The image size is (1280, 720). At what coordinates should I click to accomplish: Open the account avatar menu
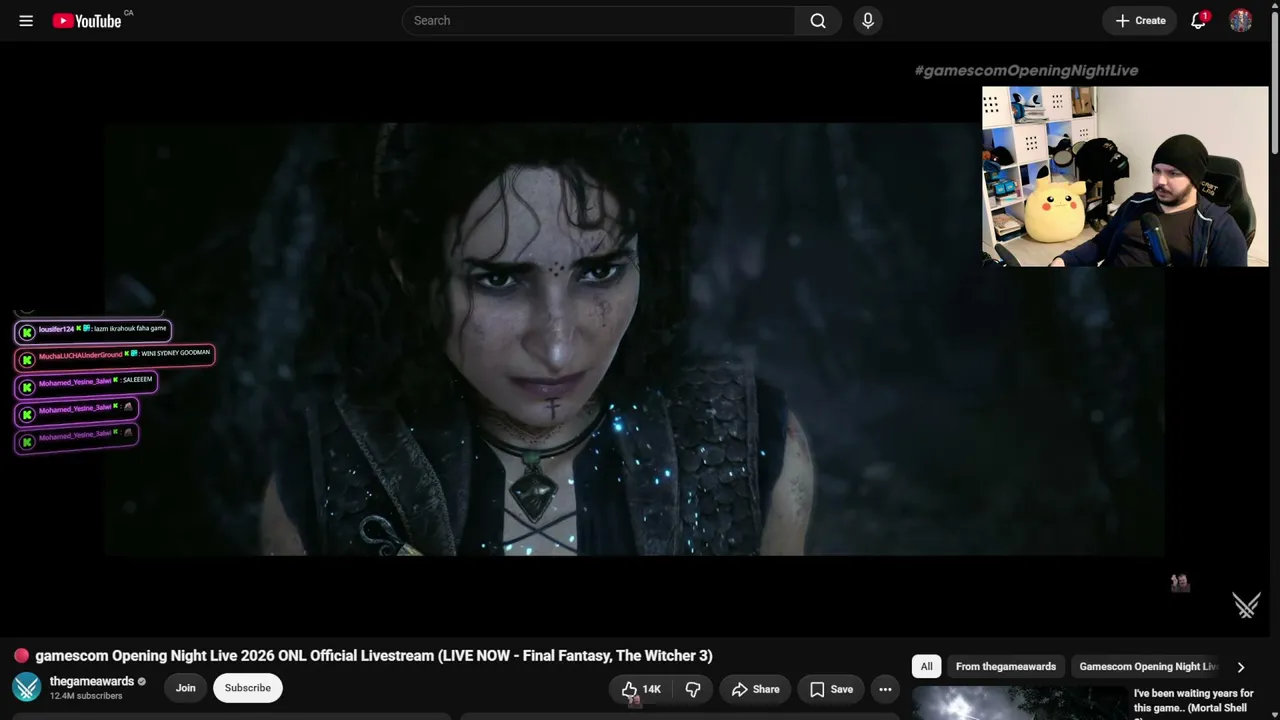coord(1241,20)
